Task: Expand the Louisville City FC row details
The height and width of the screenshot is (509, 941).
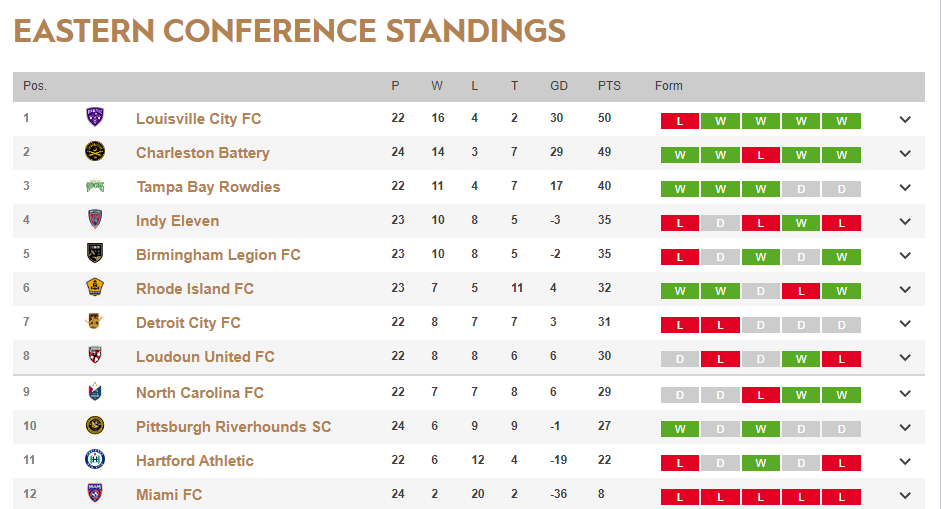Action: (905, 120)
